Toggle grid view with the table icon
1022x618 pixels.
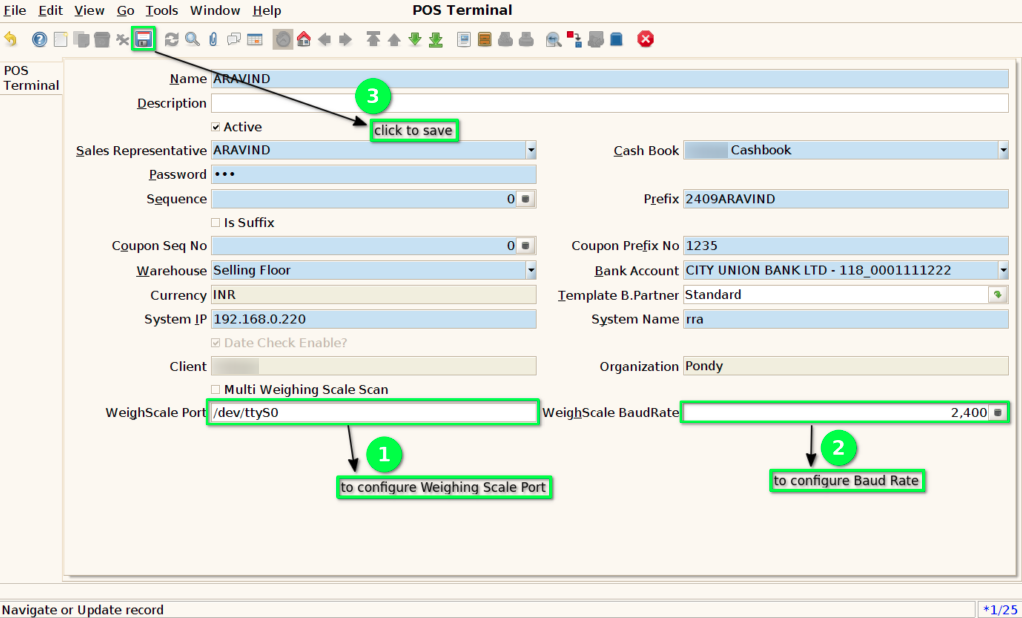[255, 39]
